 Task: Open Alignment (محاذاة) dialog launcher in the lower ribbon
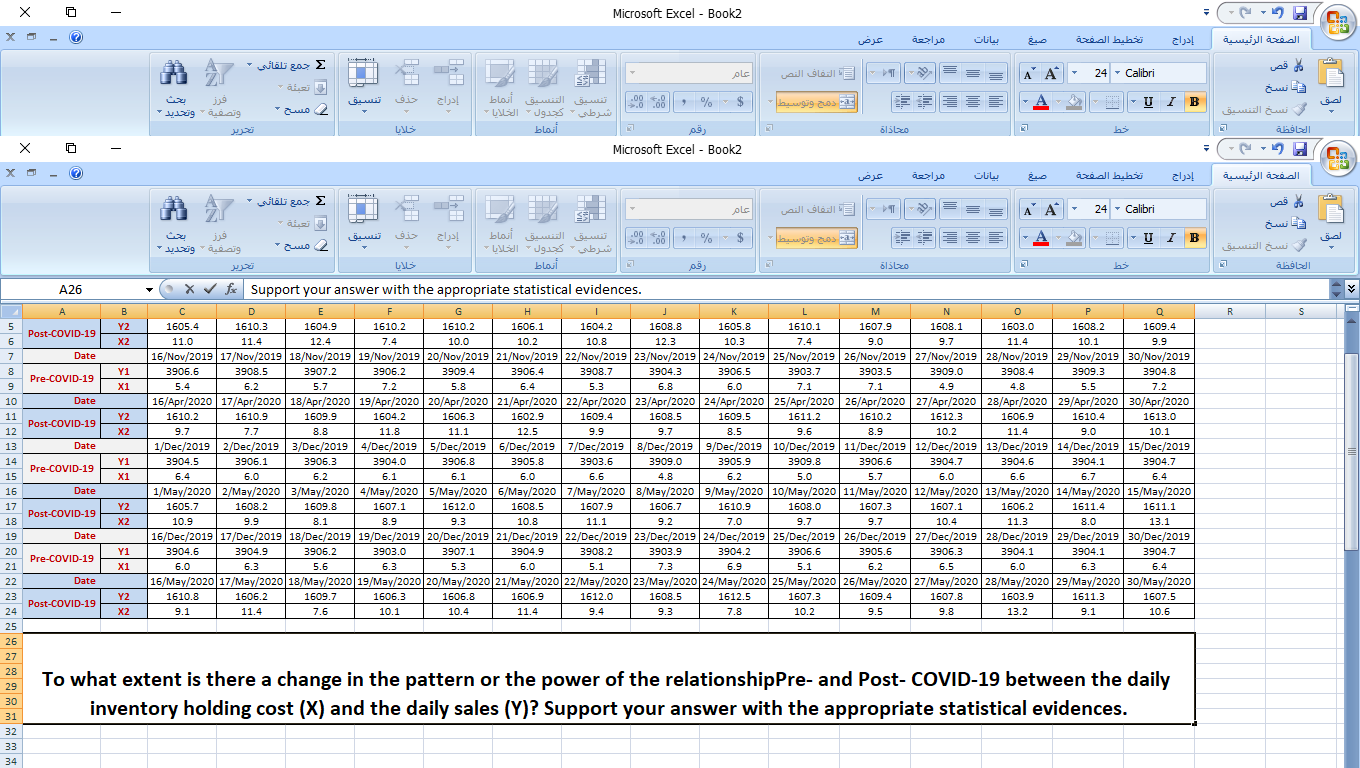coord(768,265)
